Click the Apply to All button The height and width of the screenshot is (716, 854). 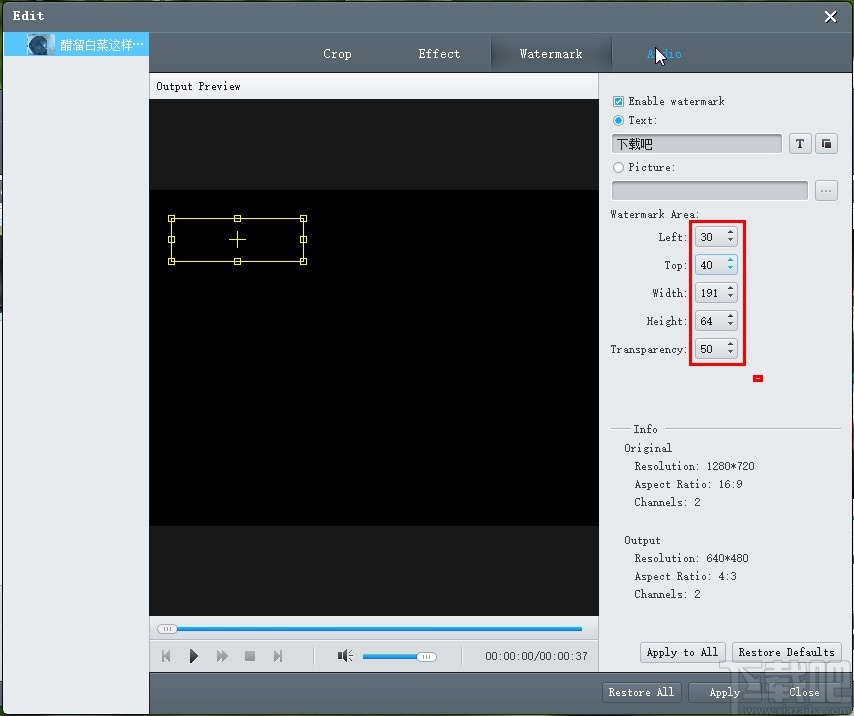pyautogui.click(x=682, y=652)
